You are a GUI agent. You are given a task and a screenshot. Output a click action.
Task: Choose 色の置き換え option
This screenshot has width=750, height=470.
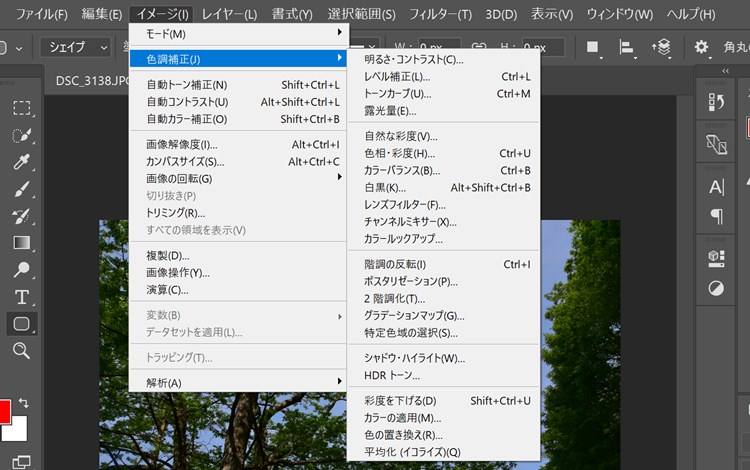pos(445,436)
